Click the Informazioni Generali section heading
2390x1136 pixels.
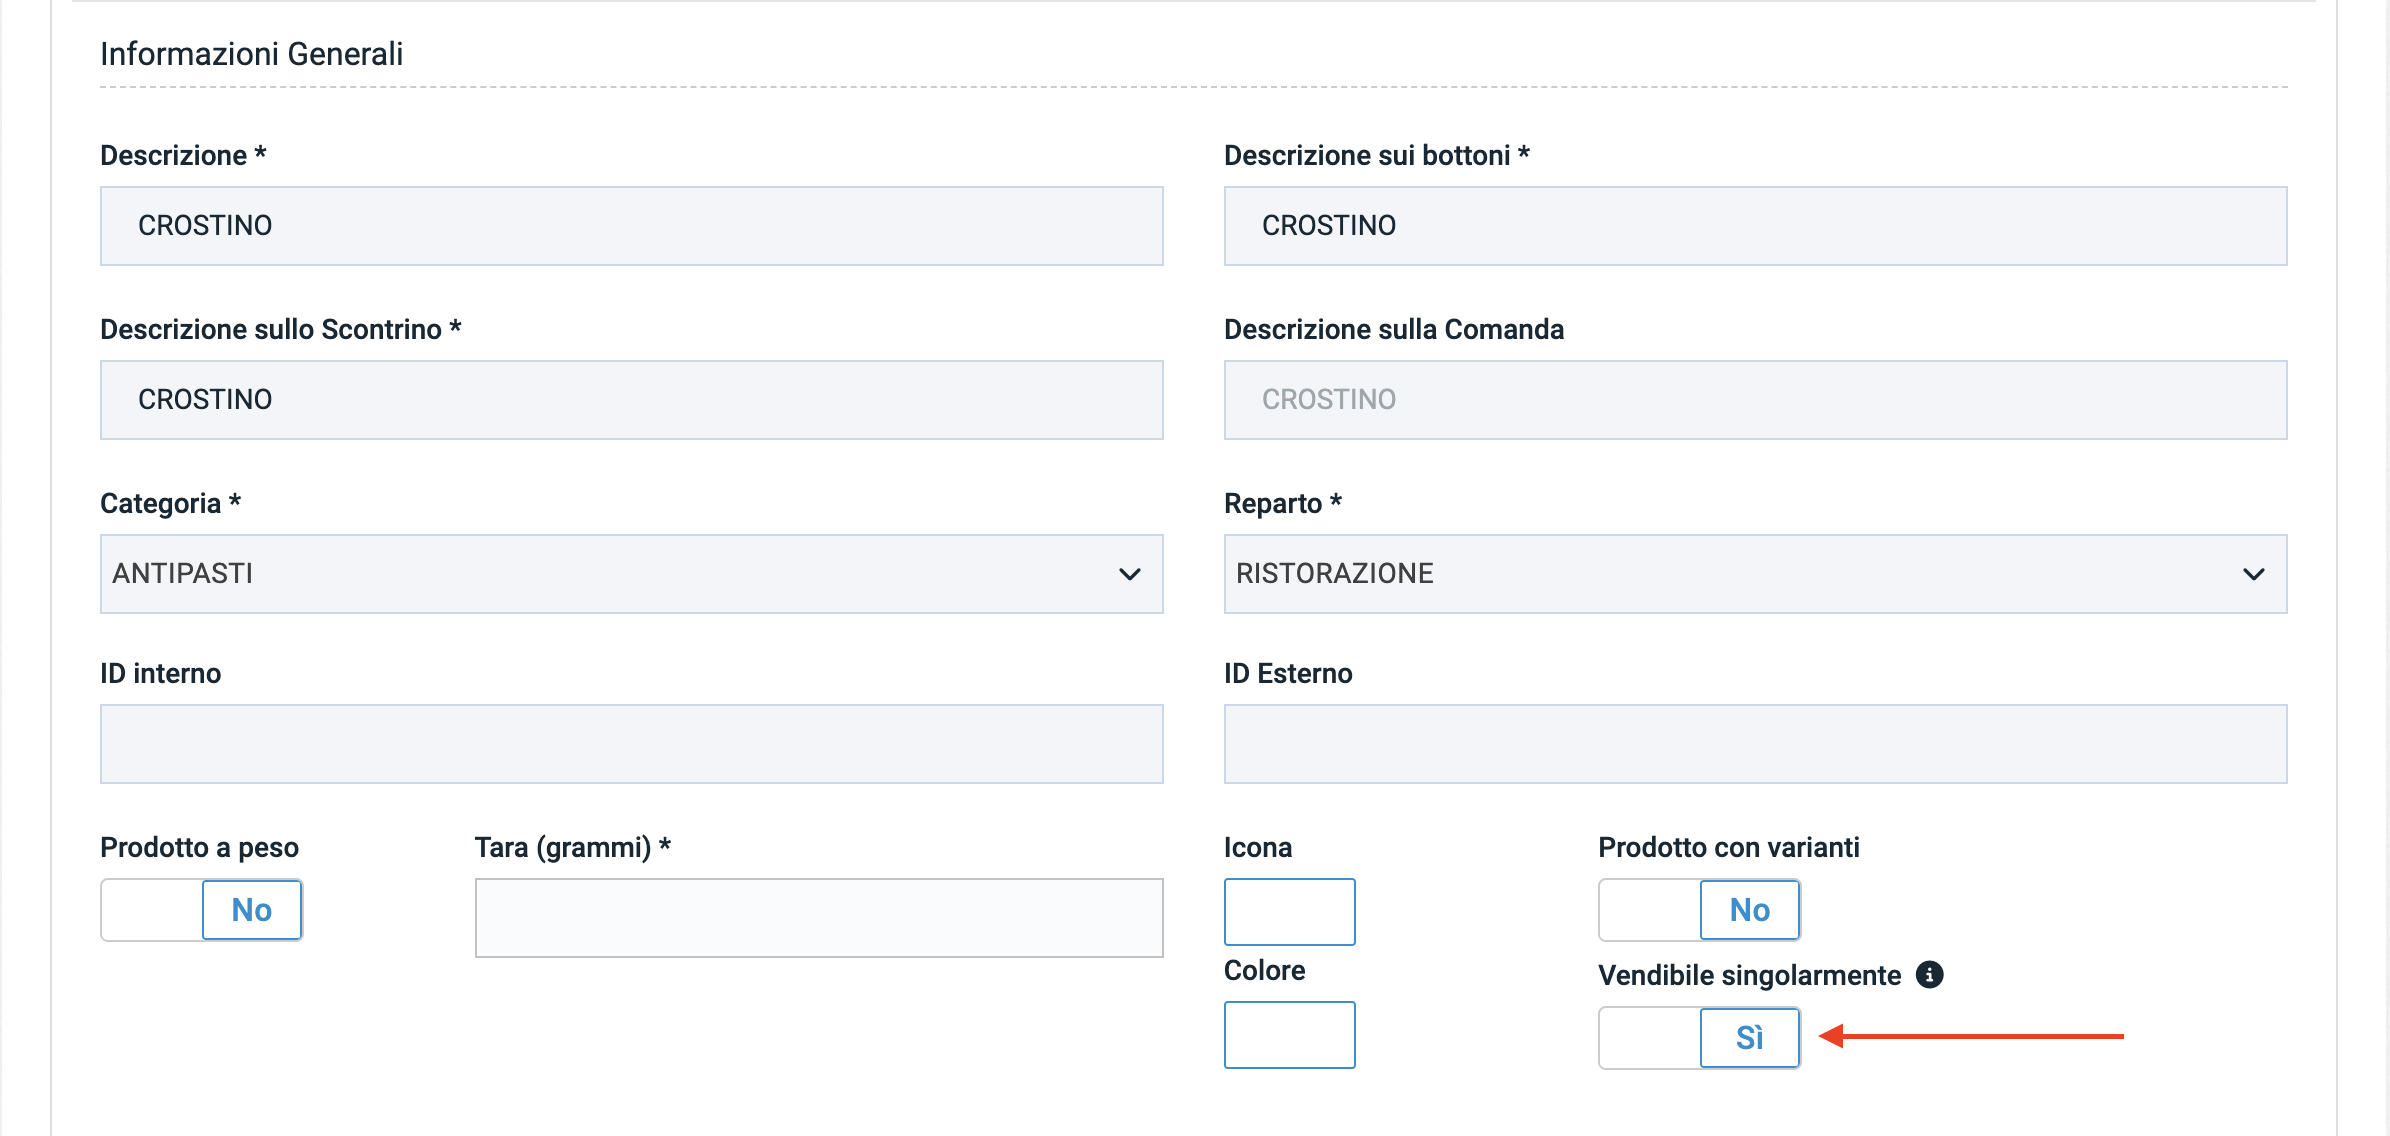[x=252, y=54]
